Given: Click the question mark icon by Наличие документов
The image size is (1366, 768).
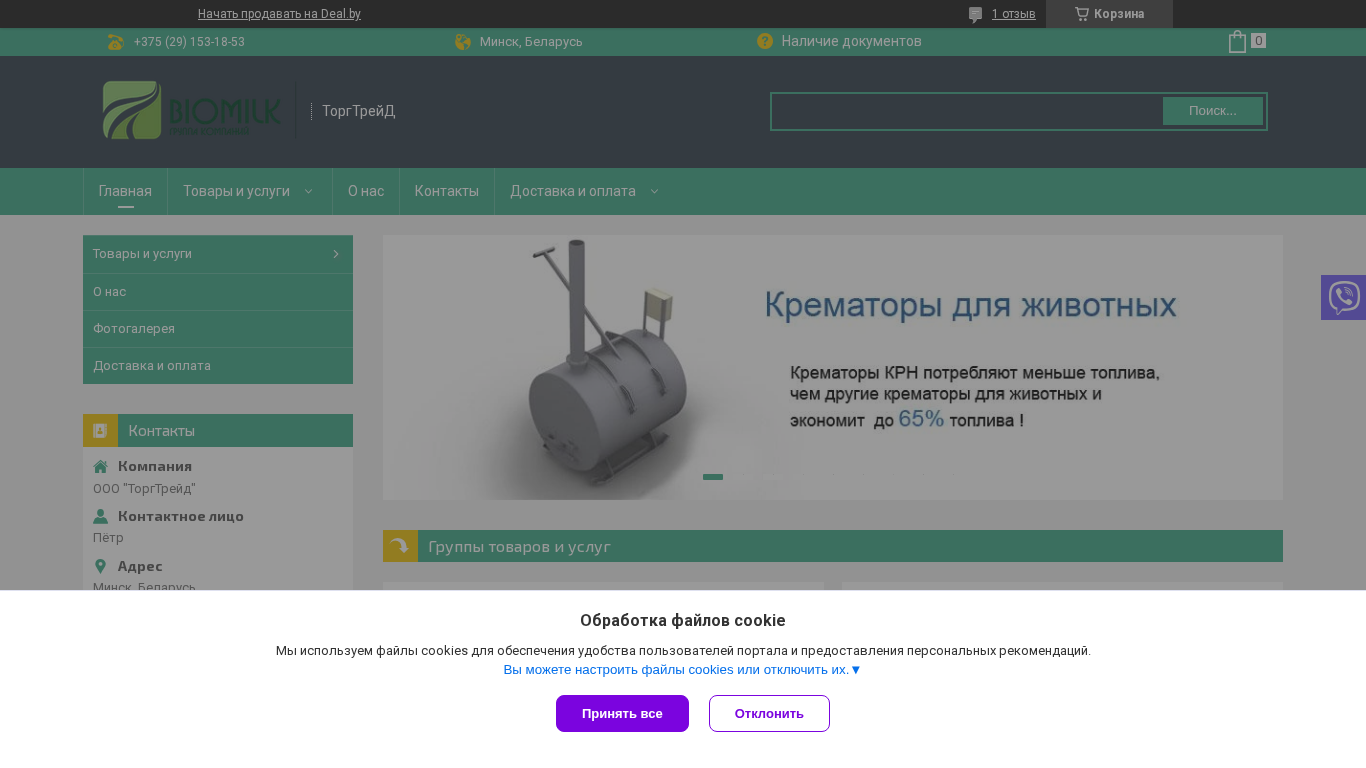Looking at the screenshot, I should [x=765, y=41].
